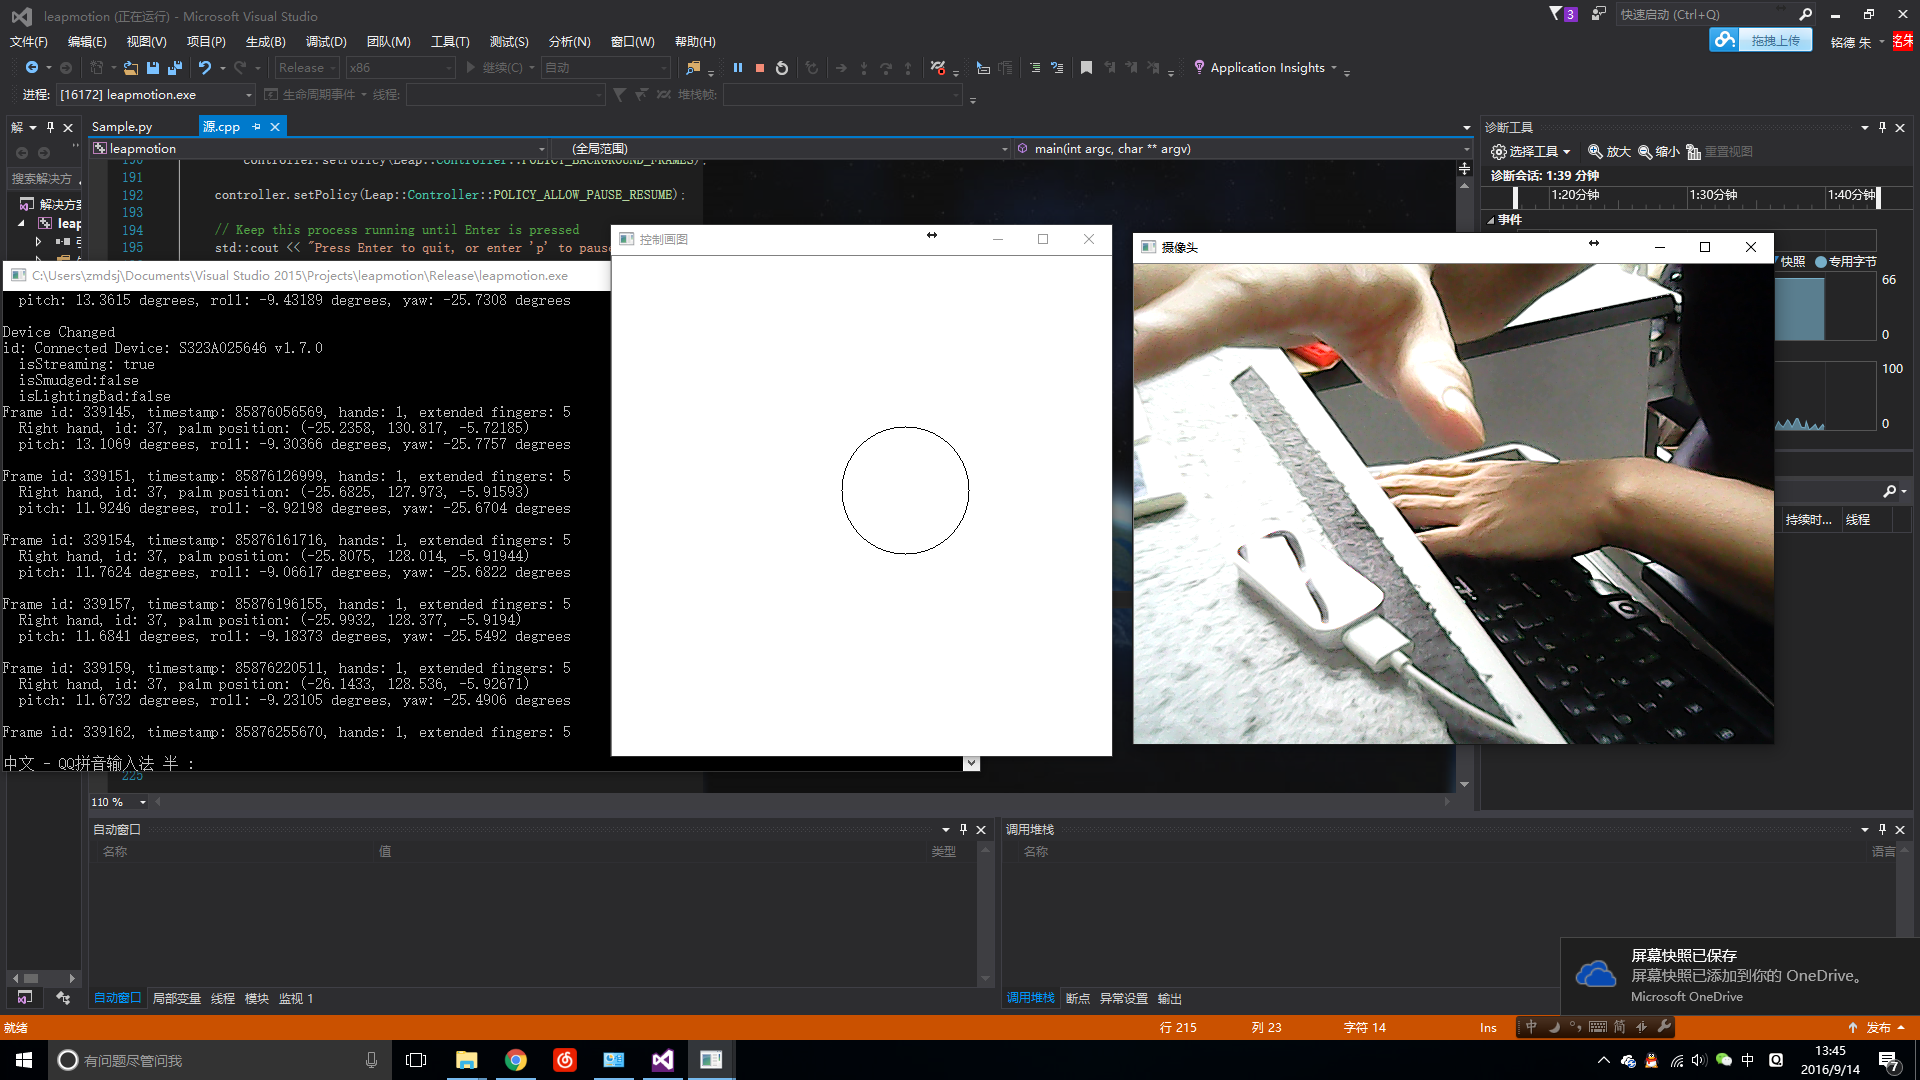The image size is (1920, 1080).
Task: Undo the last edit with Undo icon
Action: click(x=204, y=68)
